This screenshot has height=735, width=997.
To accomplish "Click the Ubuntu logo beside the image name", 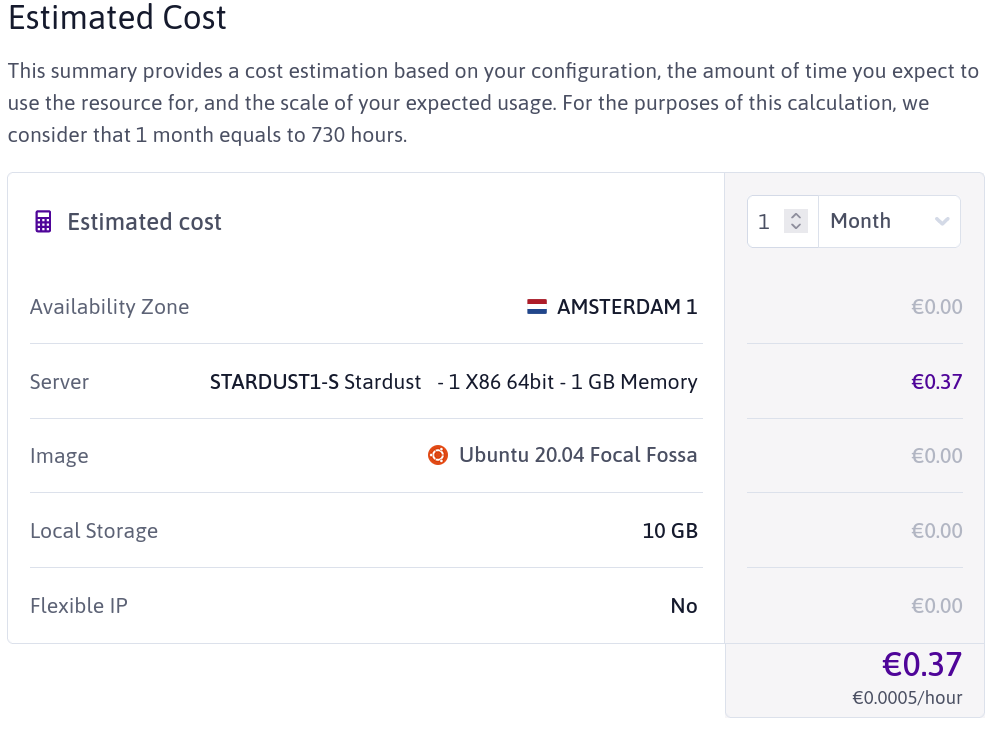I will coord(437,455).
